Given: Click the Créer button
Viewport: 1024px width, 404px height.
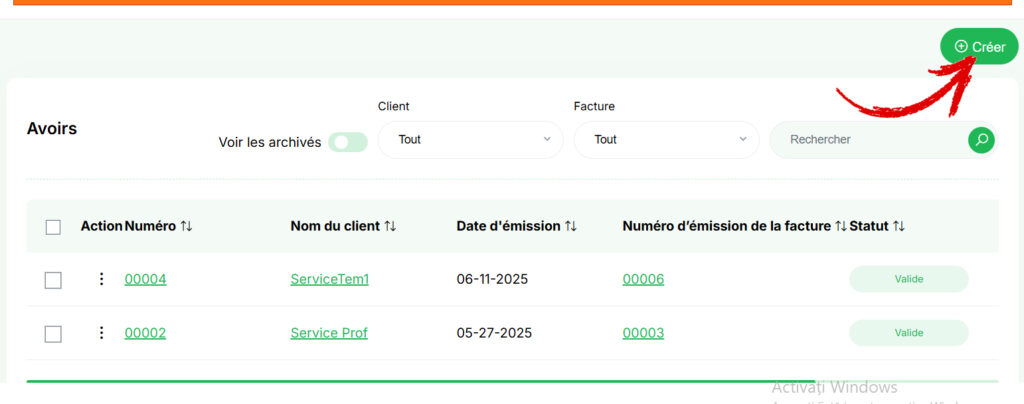Looking at the screenshot, I should coord(979,46).
